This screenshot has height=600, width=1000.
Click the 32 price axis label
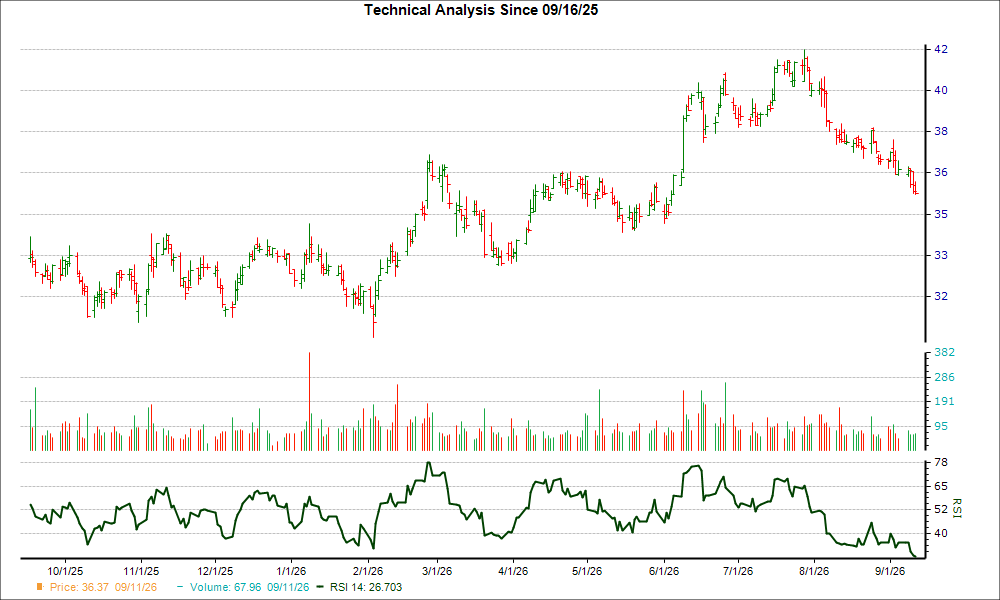[941, 296]
